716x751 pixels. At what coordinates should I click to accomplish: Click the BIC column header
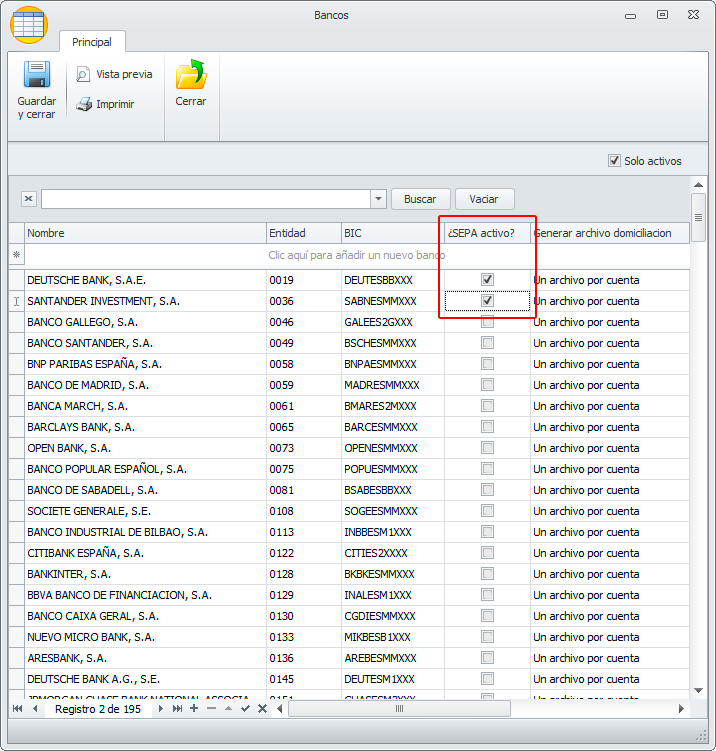(390, 233)
